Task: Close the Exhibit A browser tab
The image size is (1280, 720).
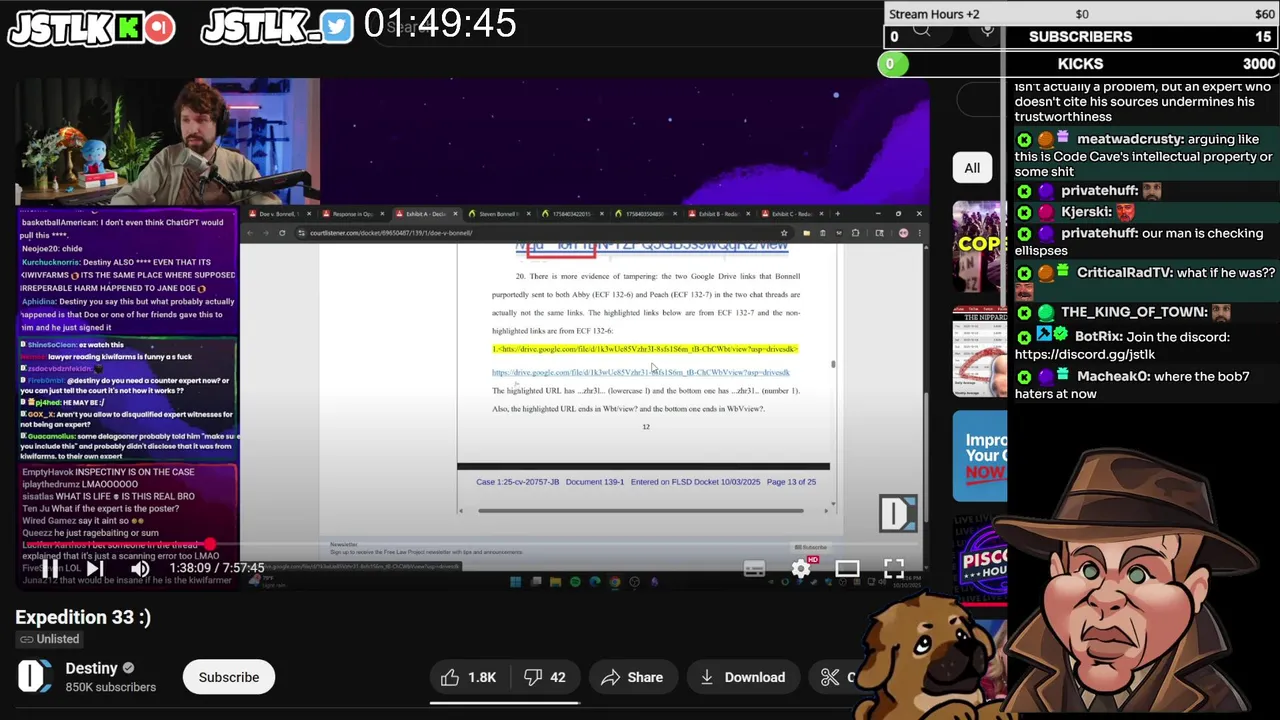Action: coord(455,214)
